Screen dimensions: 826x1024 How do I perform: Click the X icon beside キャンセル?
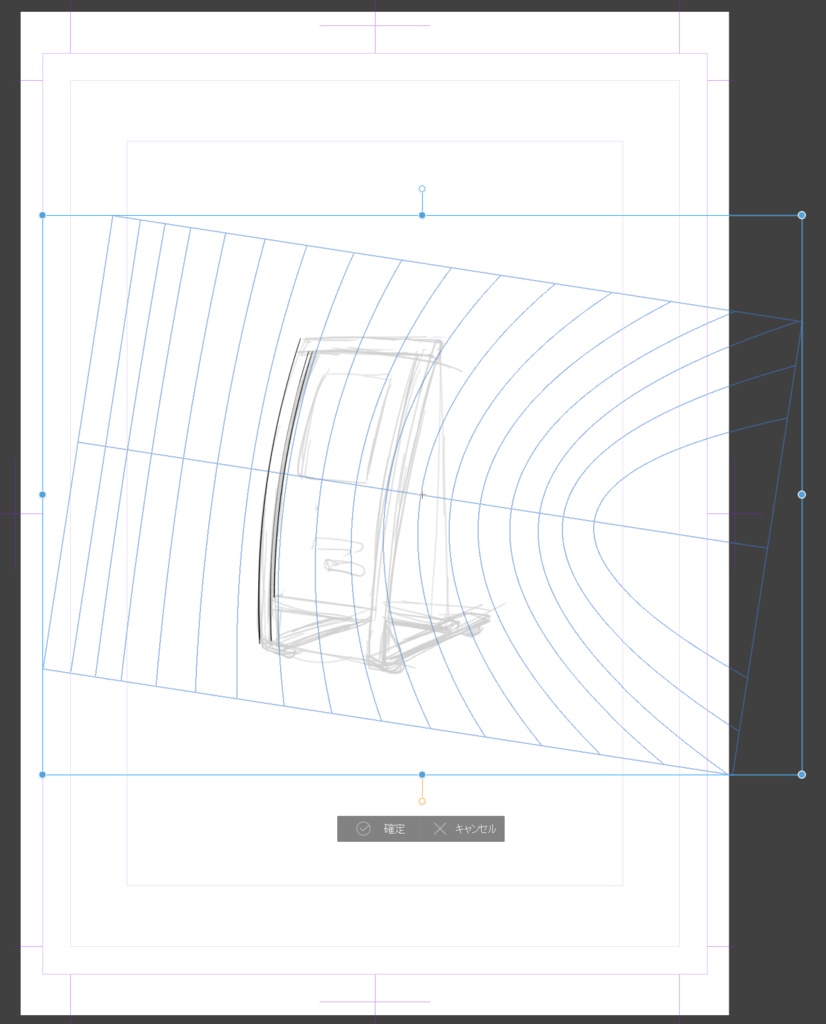[x=440, y=829]
